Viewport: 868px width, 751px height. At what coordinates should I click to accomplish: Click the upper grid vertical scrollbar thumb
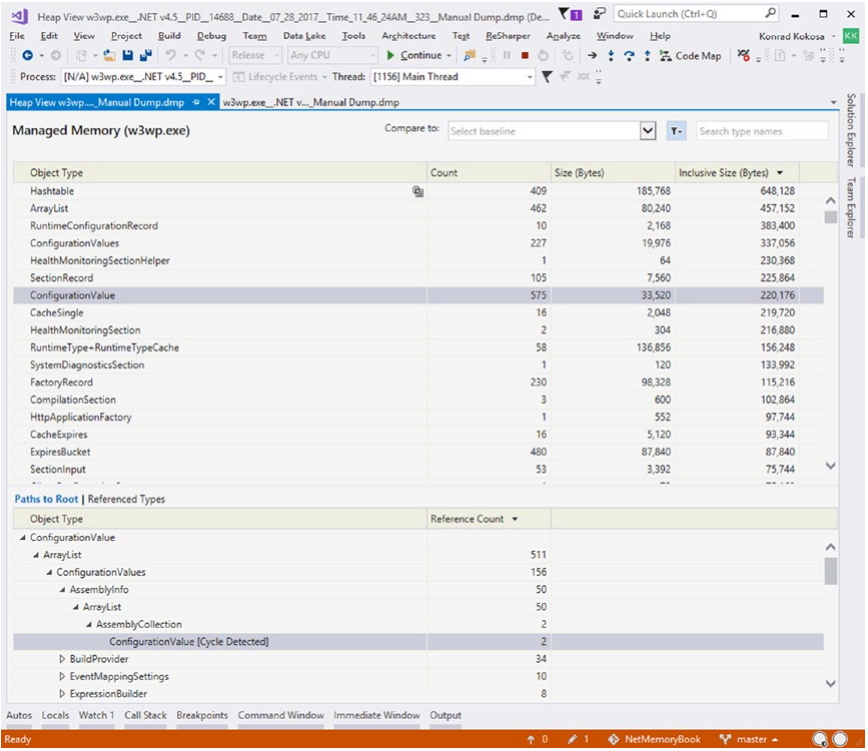[830, 217]
